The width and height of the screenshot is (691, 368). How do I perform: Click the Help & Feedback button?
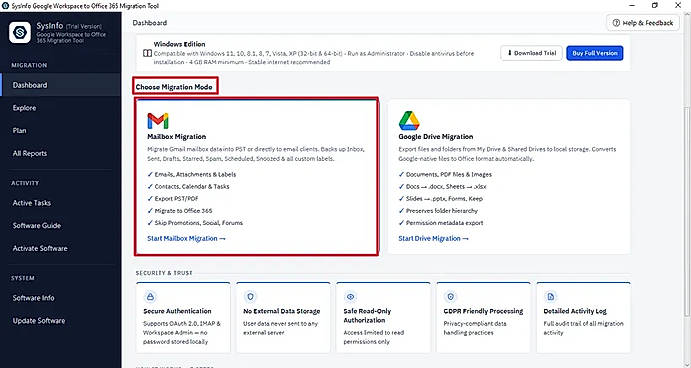click(x=643, y=22)
